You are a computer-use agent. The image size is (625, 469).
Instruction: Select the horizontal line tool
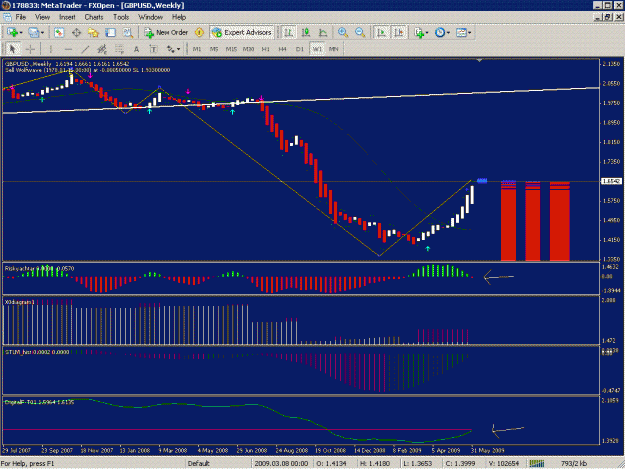[68, 49]
